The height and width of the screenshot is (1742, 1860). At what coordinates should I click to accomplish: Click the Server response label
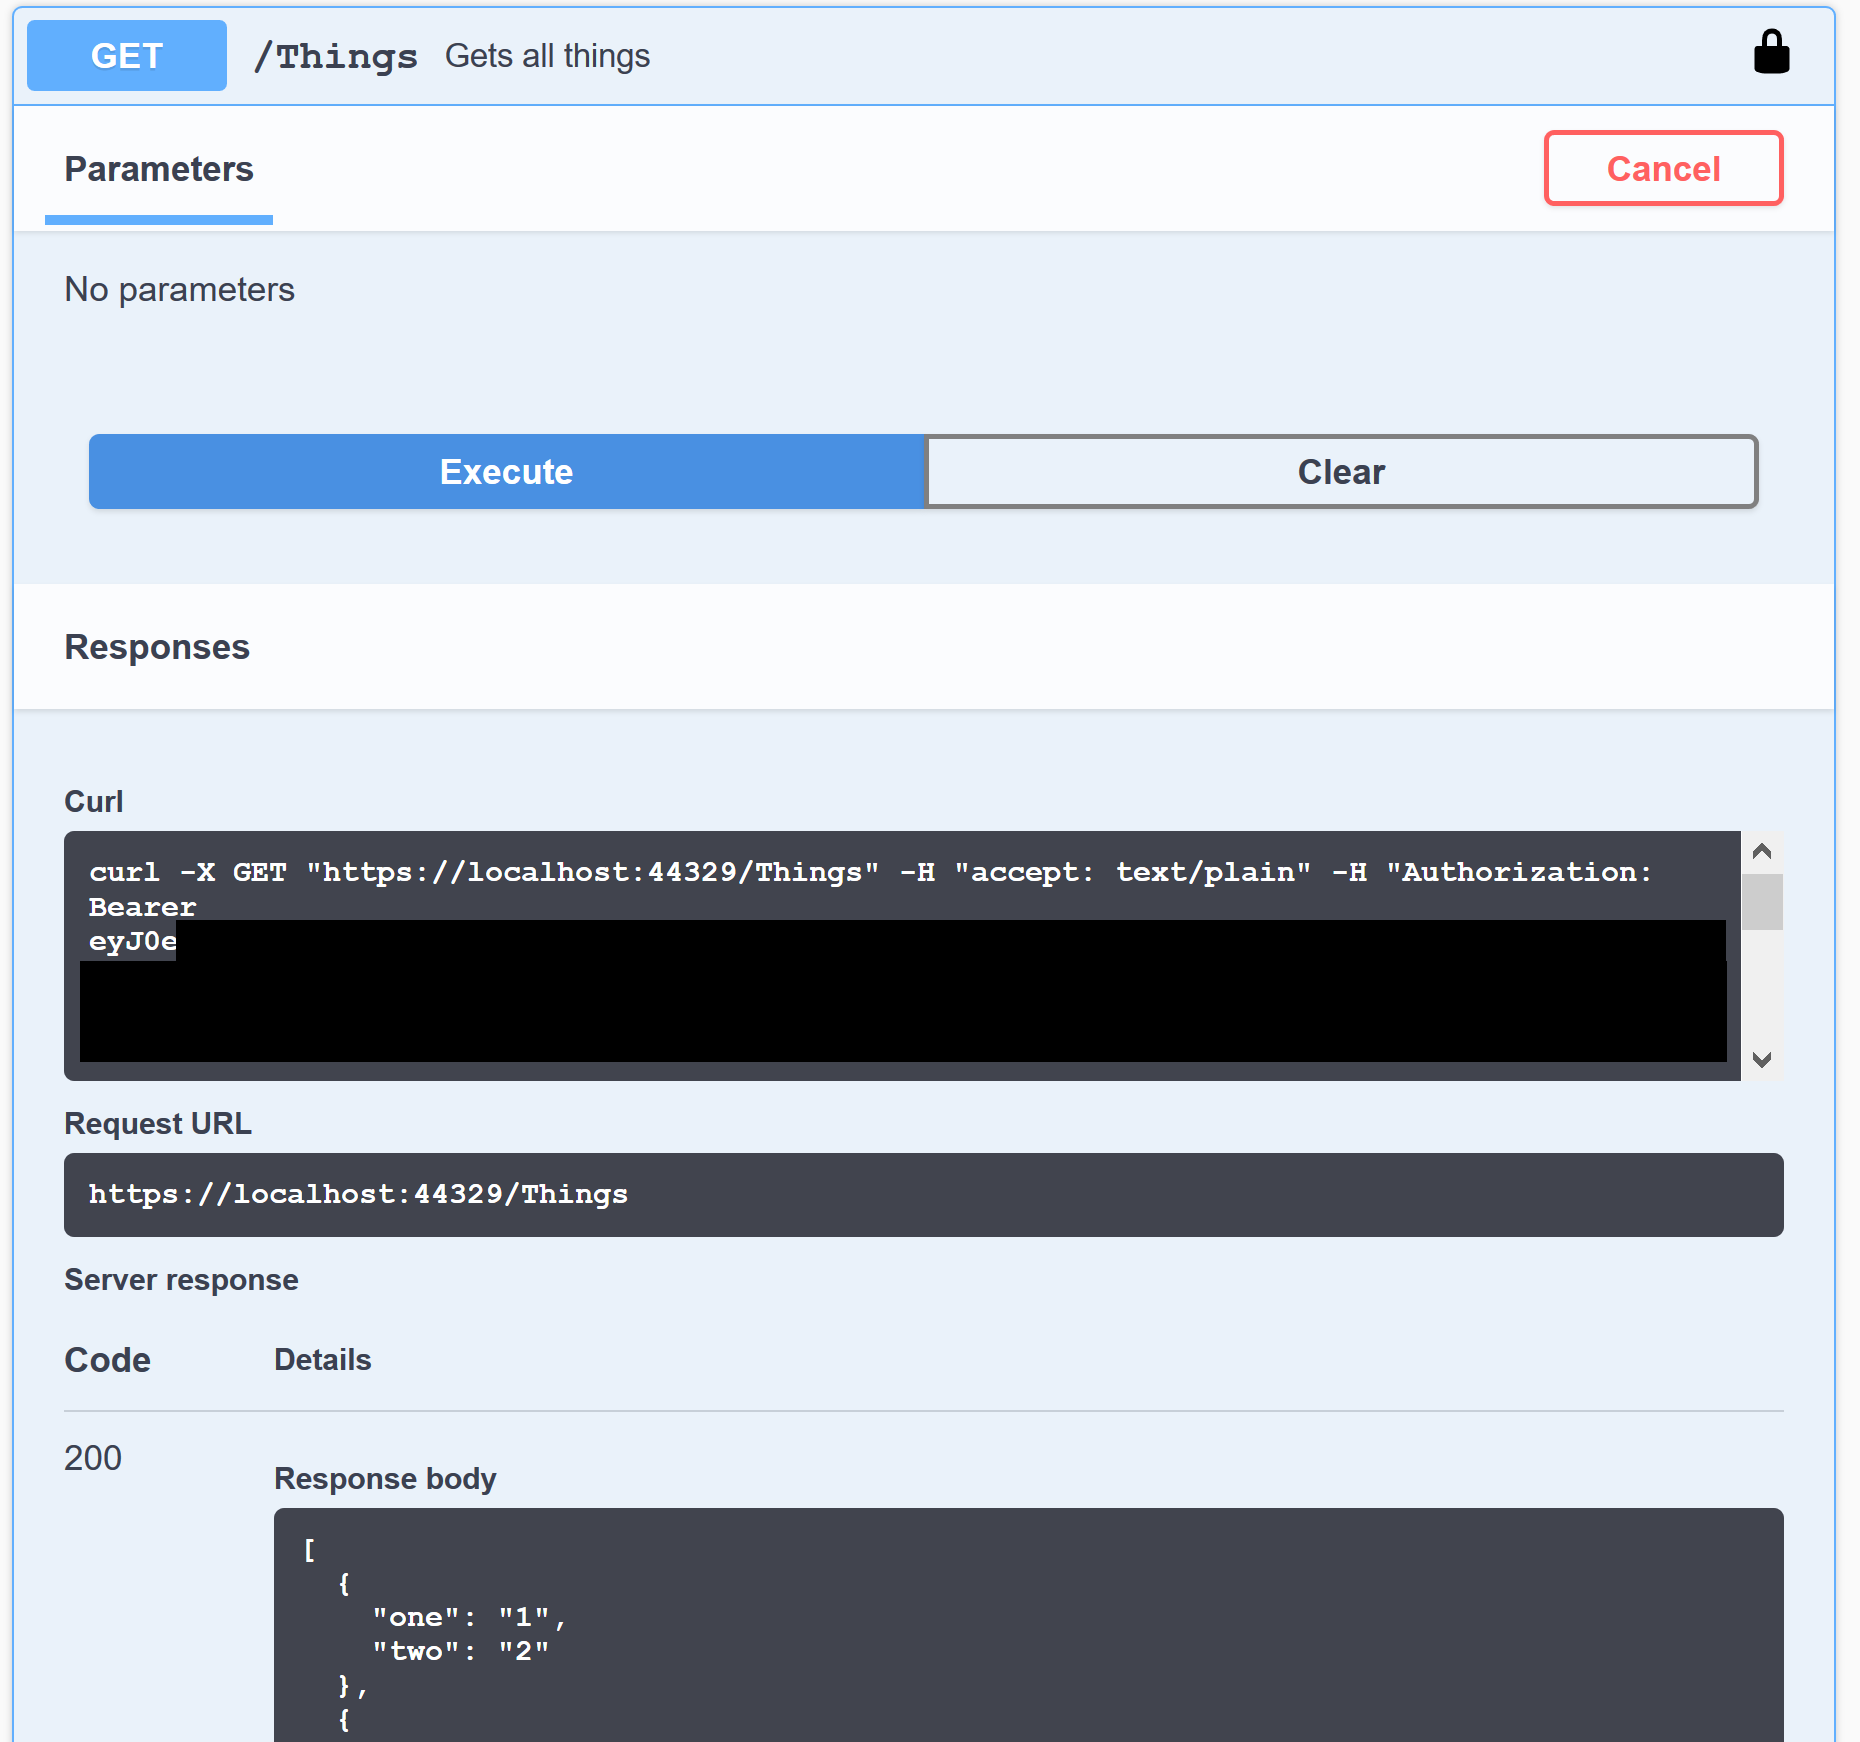click(x=181, y=1280)
